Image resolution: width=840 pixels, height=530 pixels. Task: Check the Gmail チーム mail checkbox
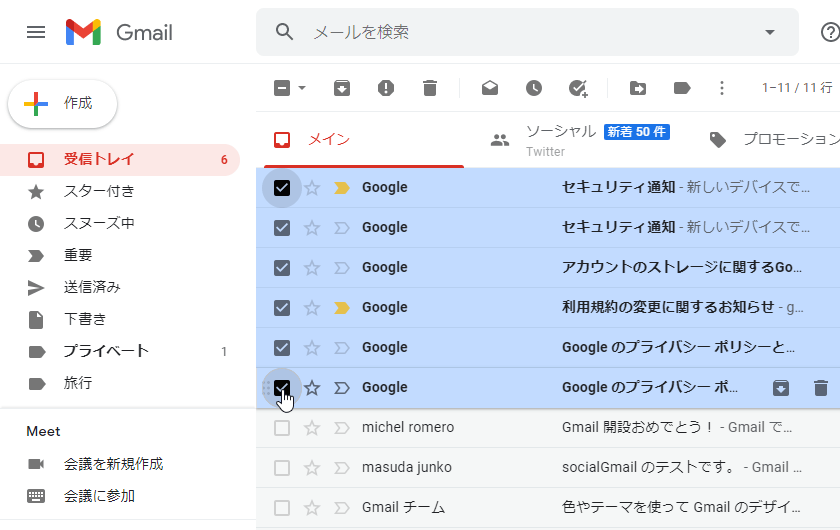[x=282, y=507]
